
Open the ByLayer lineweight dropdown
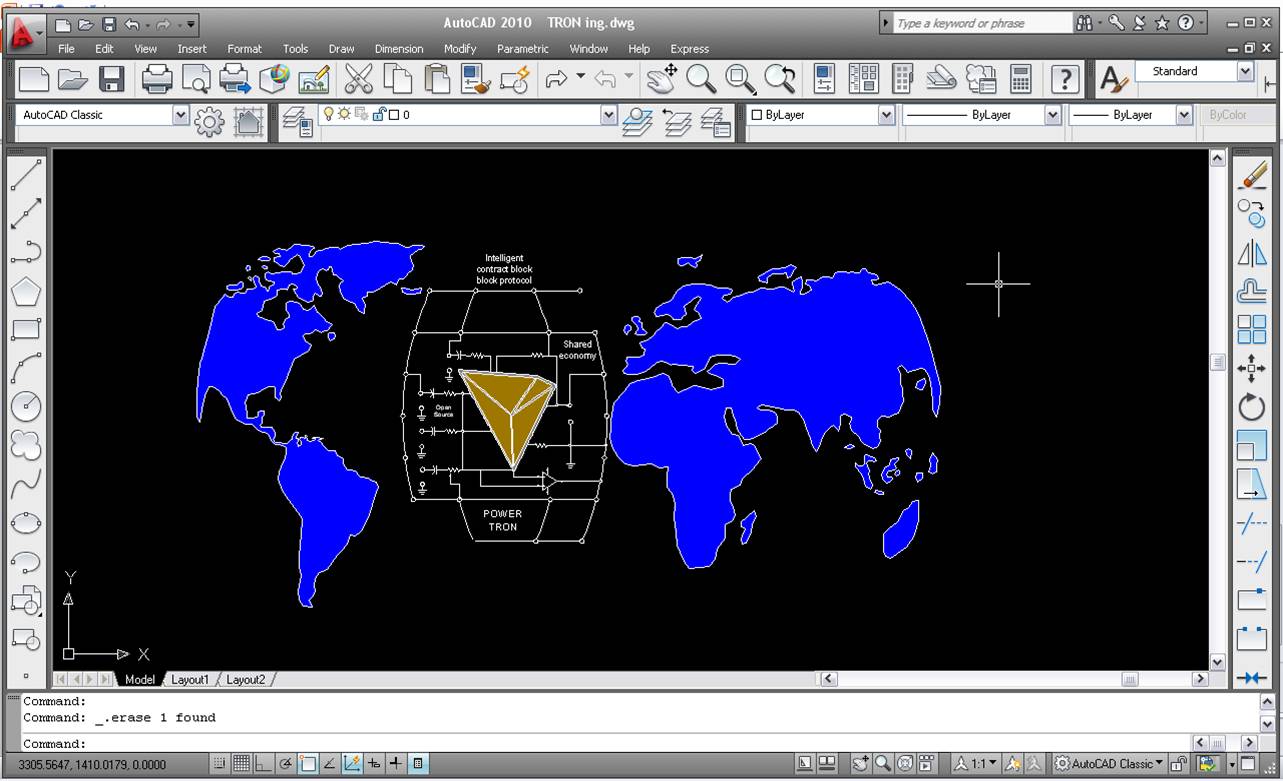1184,115
